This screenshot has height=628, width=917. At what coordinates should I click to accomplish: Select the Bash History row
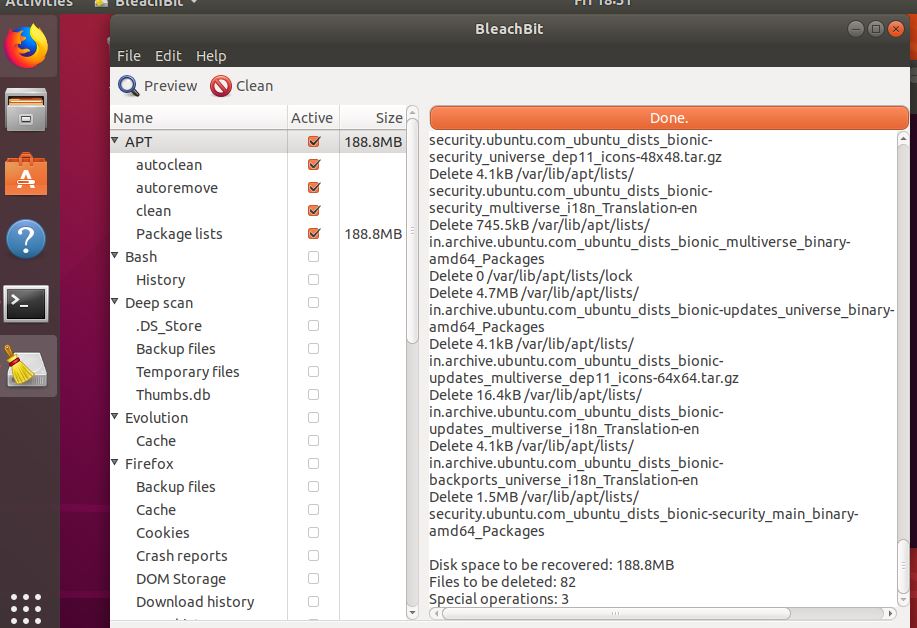pos(257,280)
